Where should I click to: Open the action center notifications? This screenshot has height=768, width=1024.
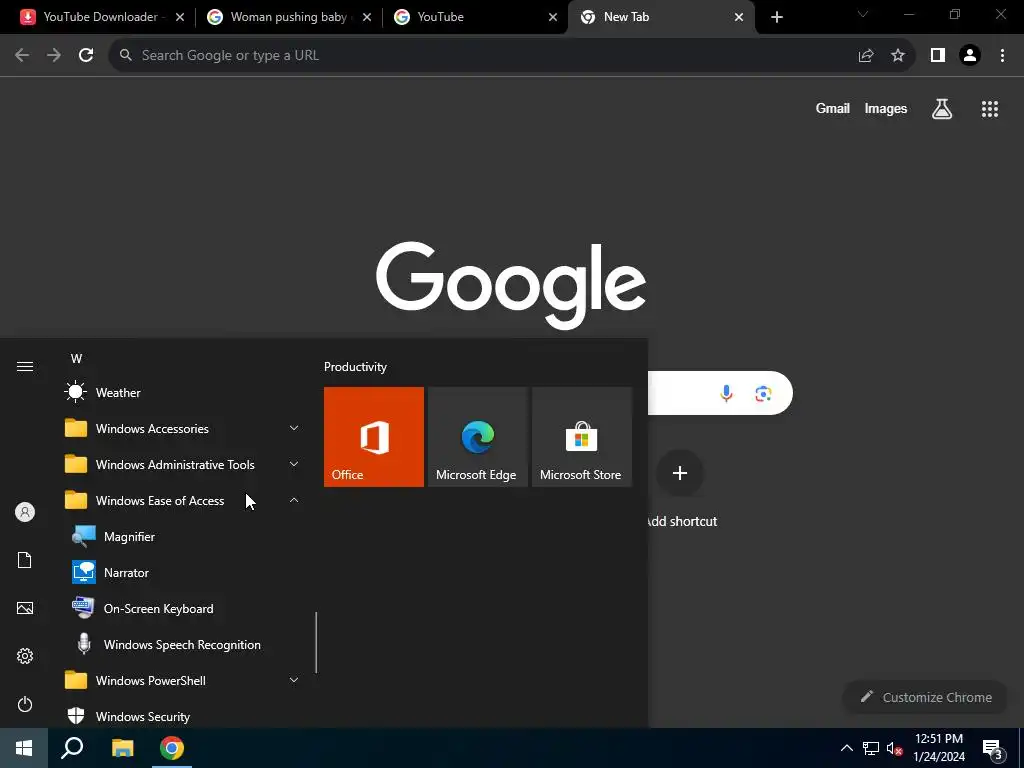tap(993, 748)
